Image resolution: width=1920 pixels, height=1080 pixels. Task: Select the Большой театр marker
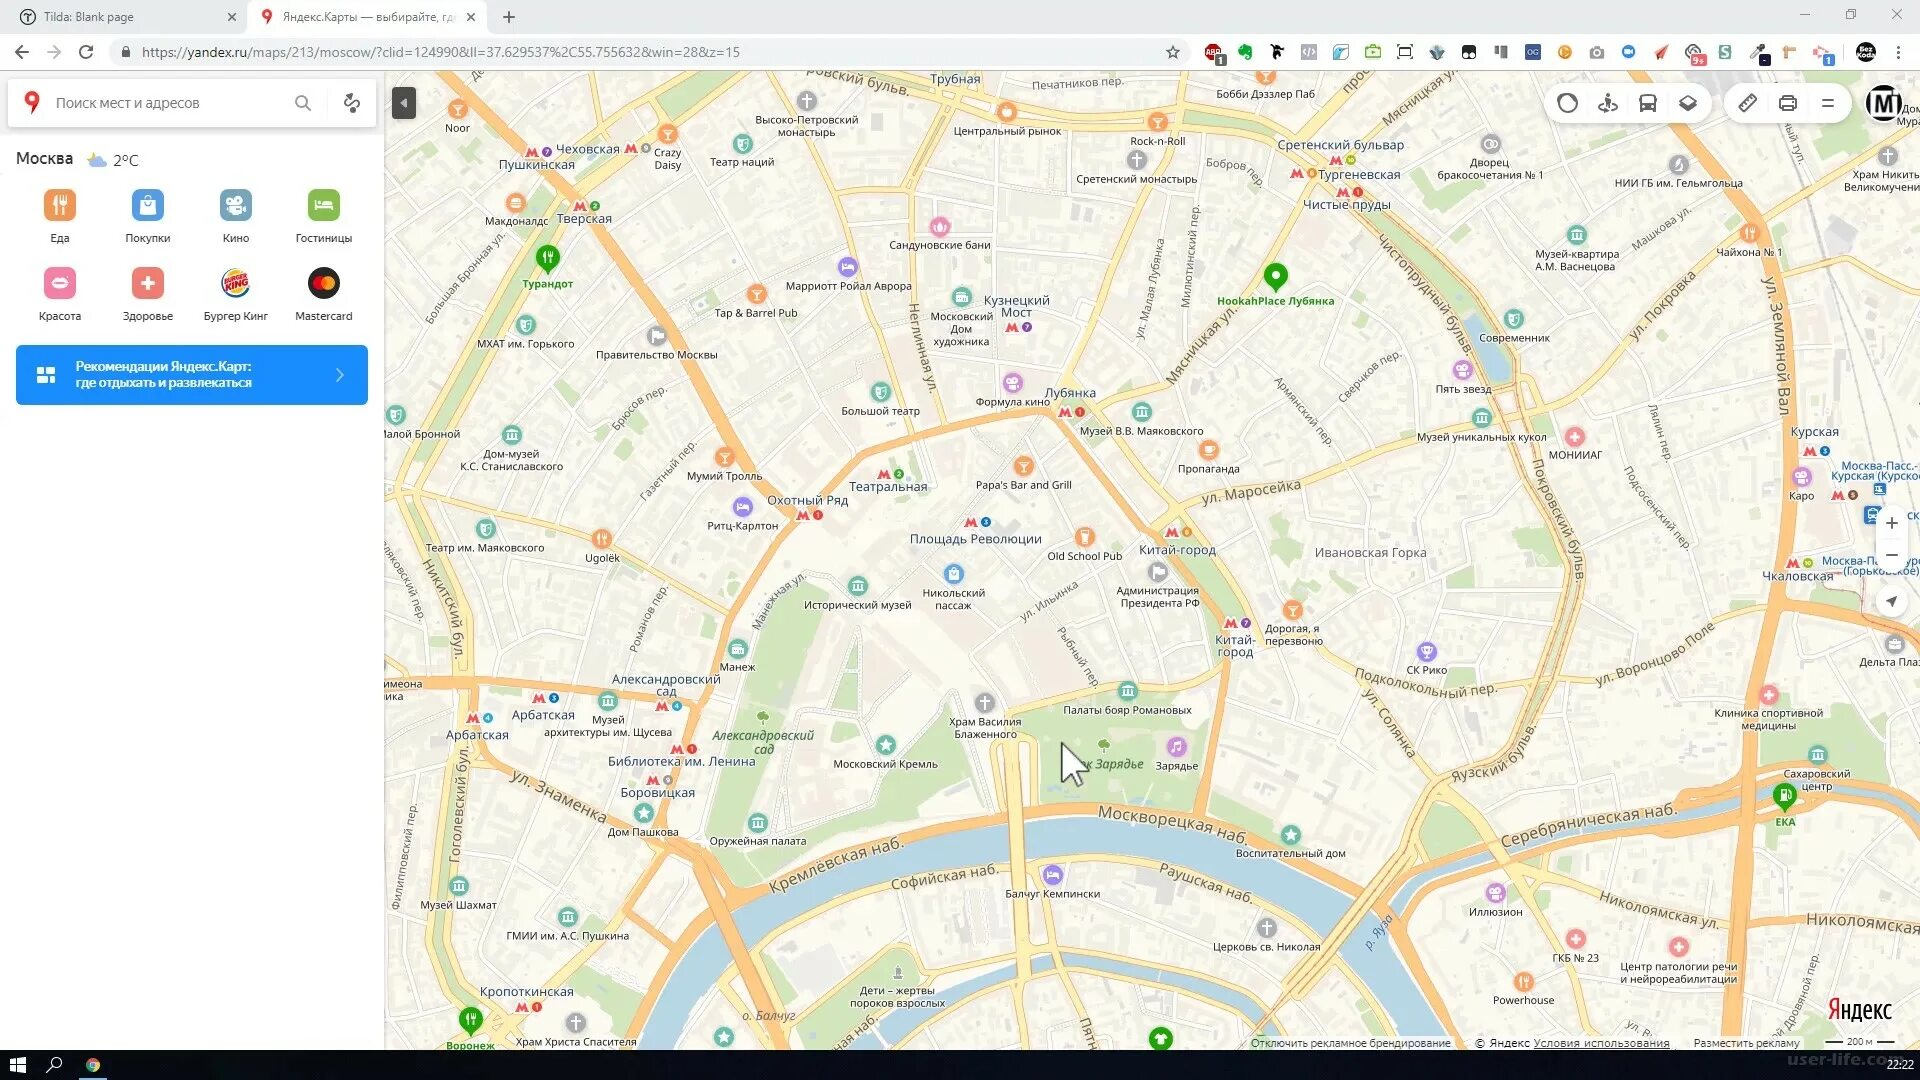point(880,392)
